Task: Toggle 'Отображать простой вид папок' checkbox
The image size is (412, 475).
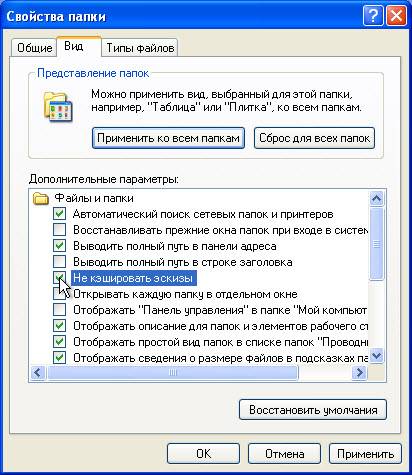Action: [59, 342]
